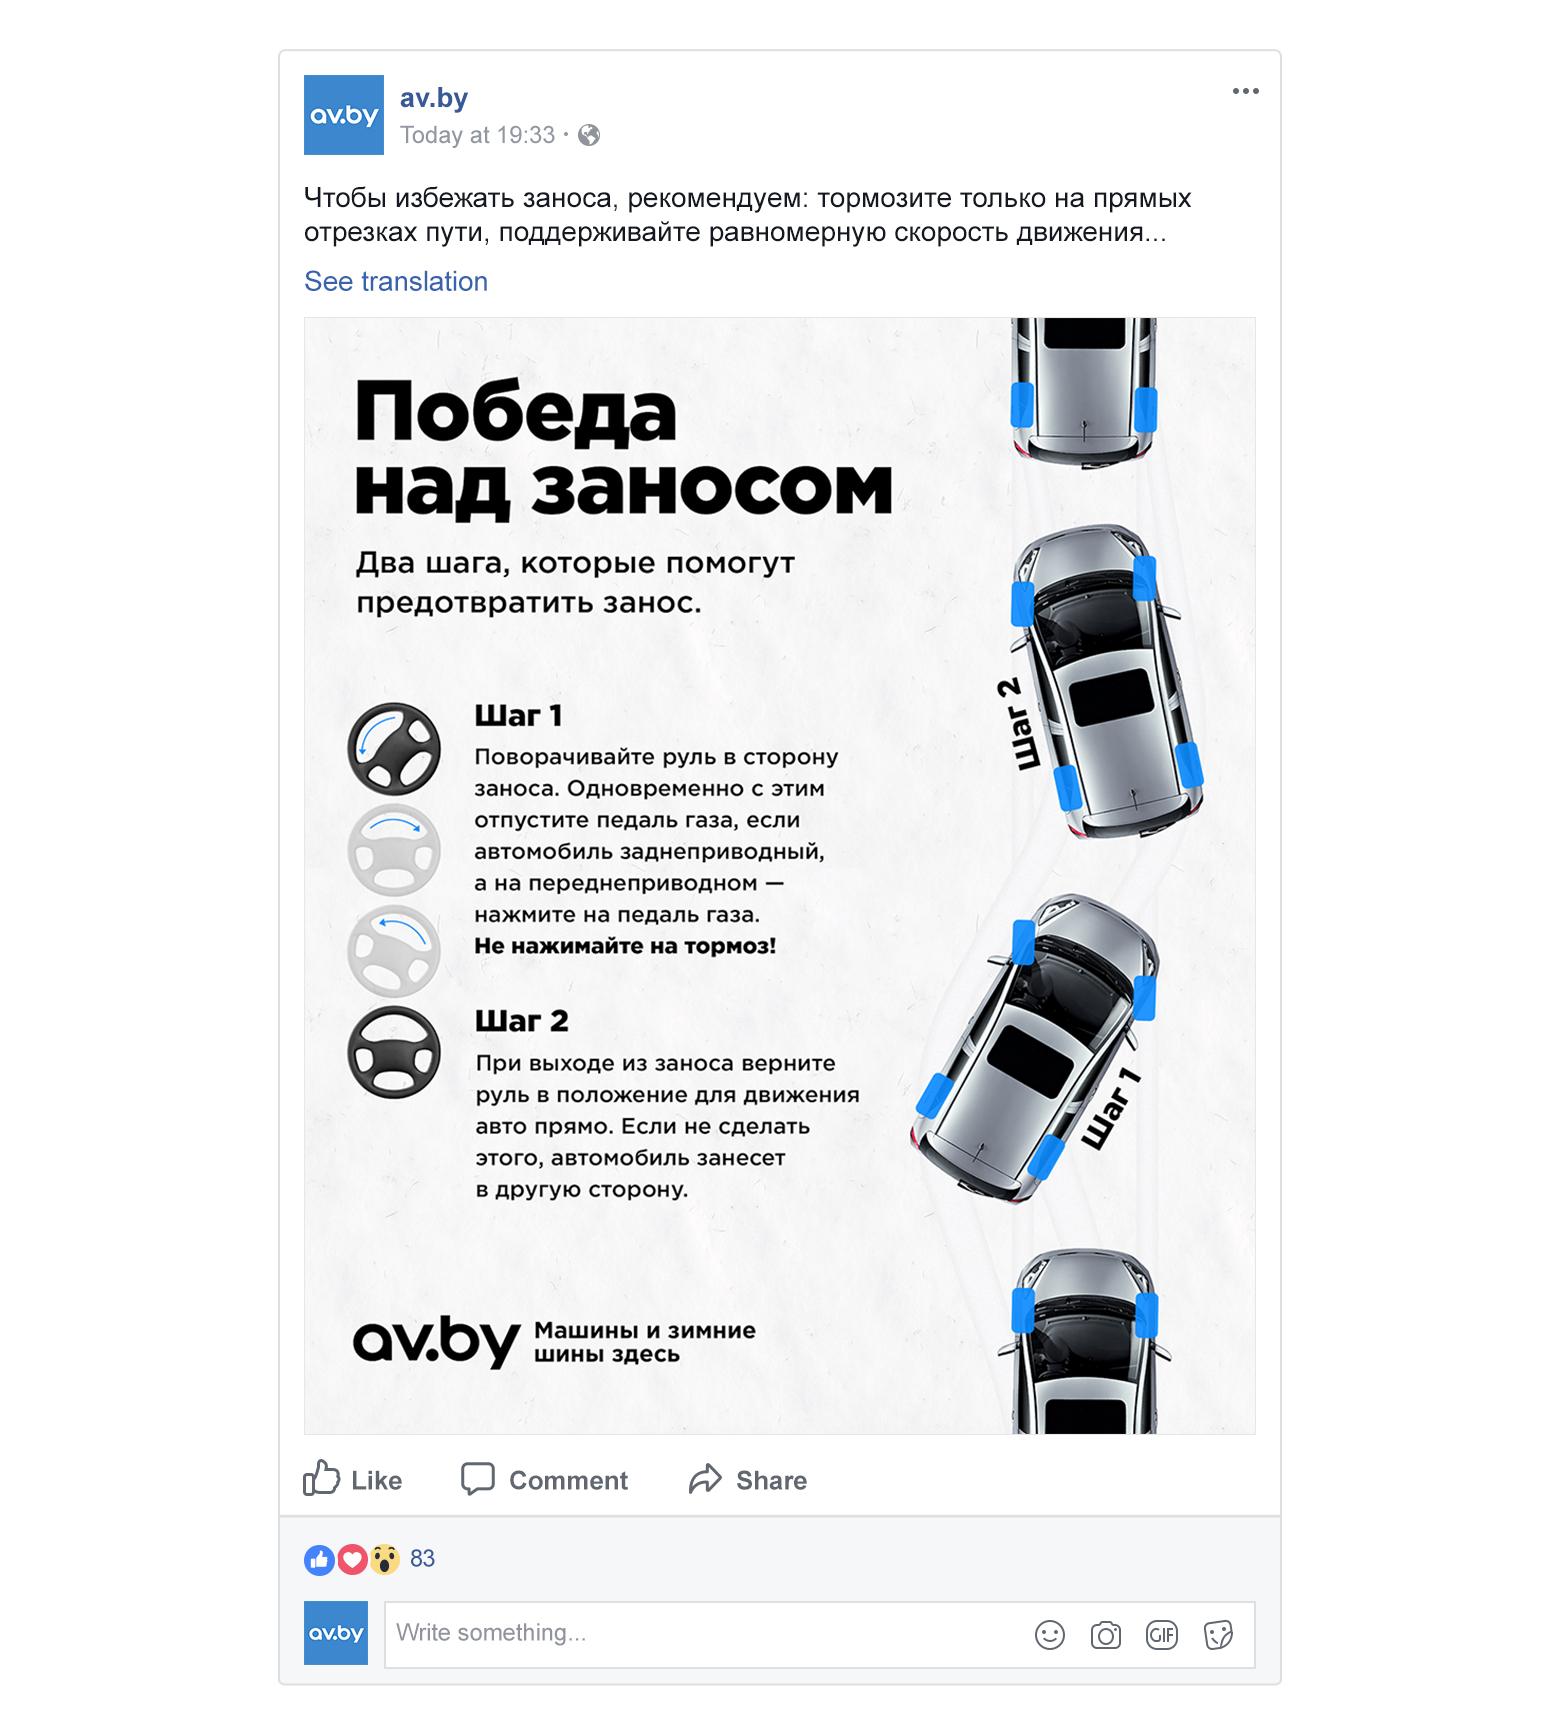Screen dimensions: 1560x1719
Task: Click the blue Like reaction icon
Action: coord(319,1559)
